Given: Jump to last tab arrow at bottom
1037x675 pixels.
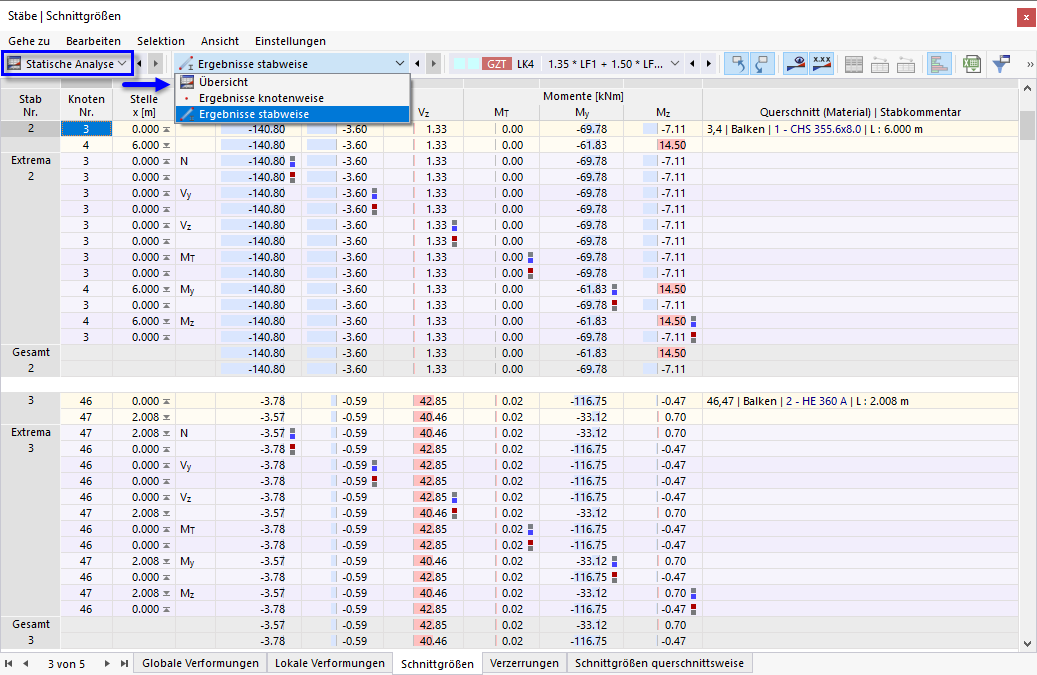Looking at the screenshot, I should (x=124, y=663).
